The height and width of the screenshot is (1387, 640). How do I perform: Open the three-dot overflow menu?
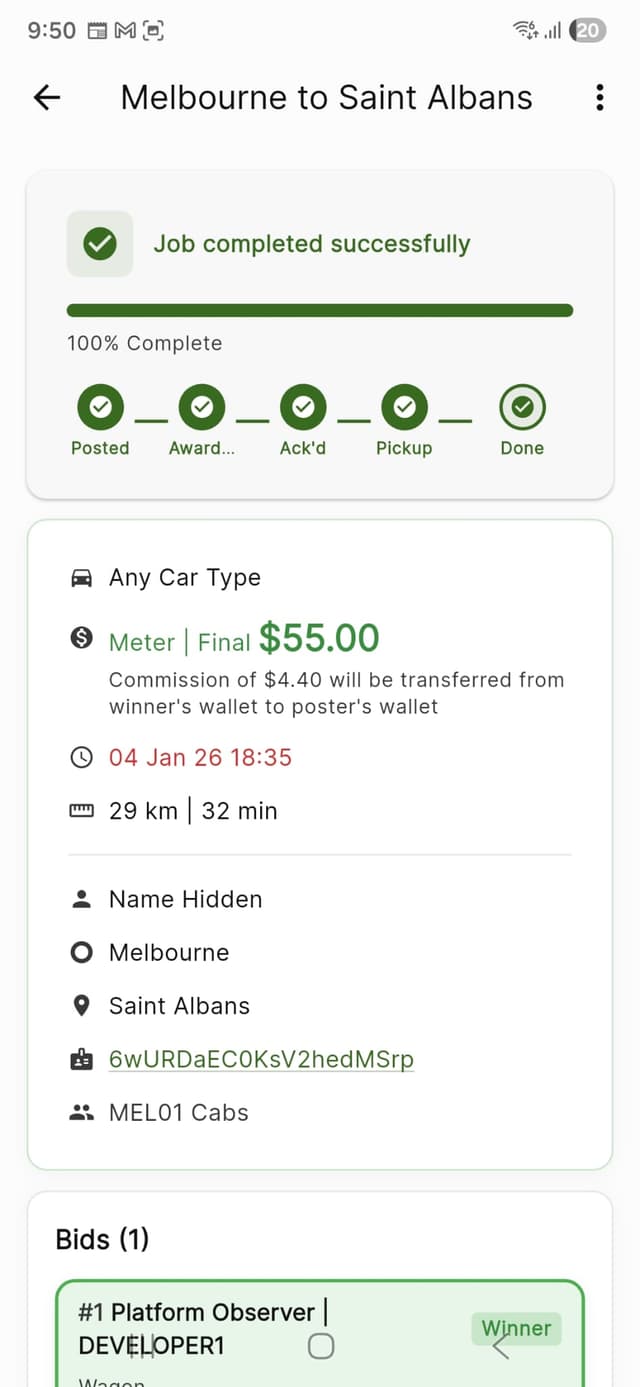[x=599, y=97]
